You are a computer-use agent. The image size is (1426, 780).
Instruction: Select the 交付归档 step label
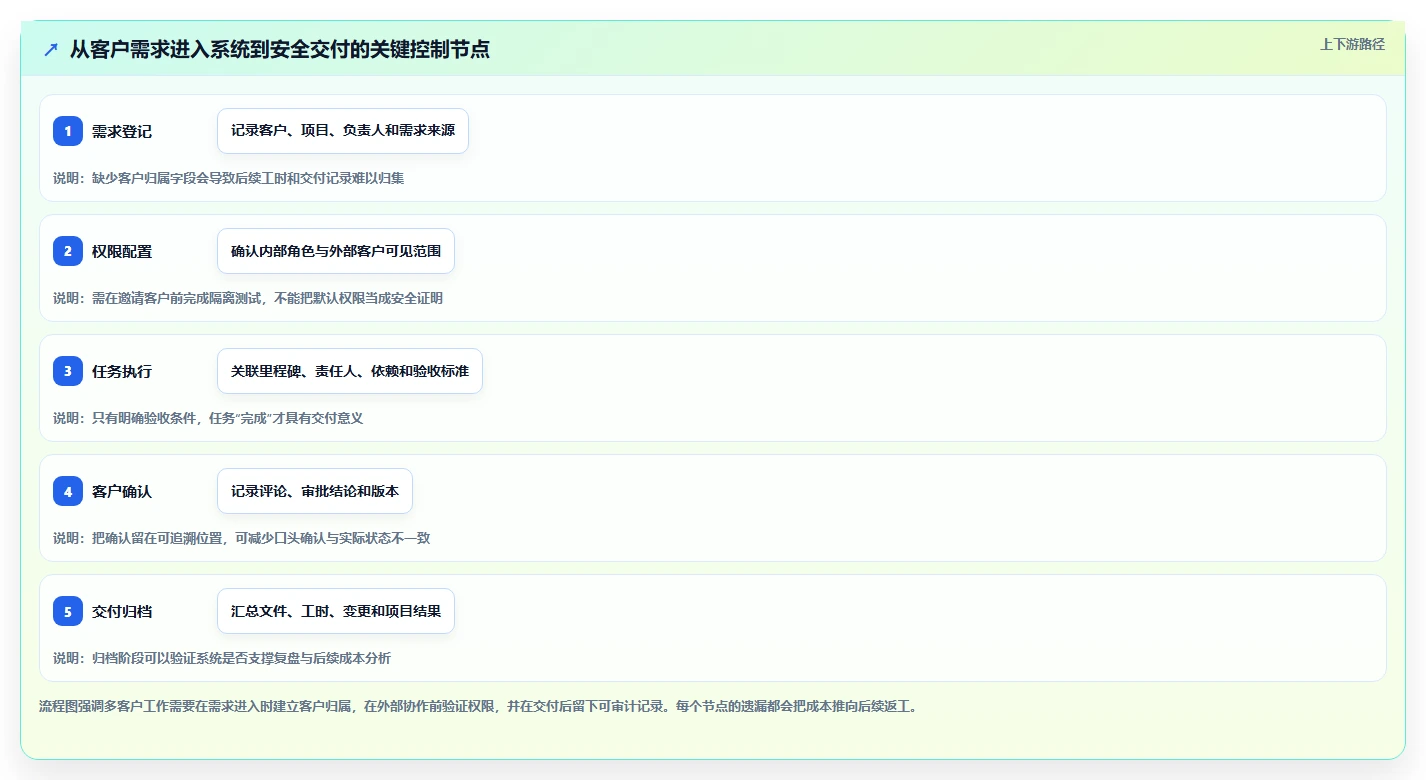pos(122,611)
